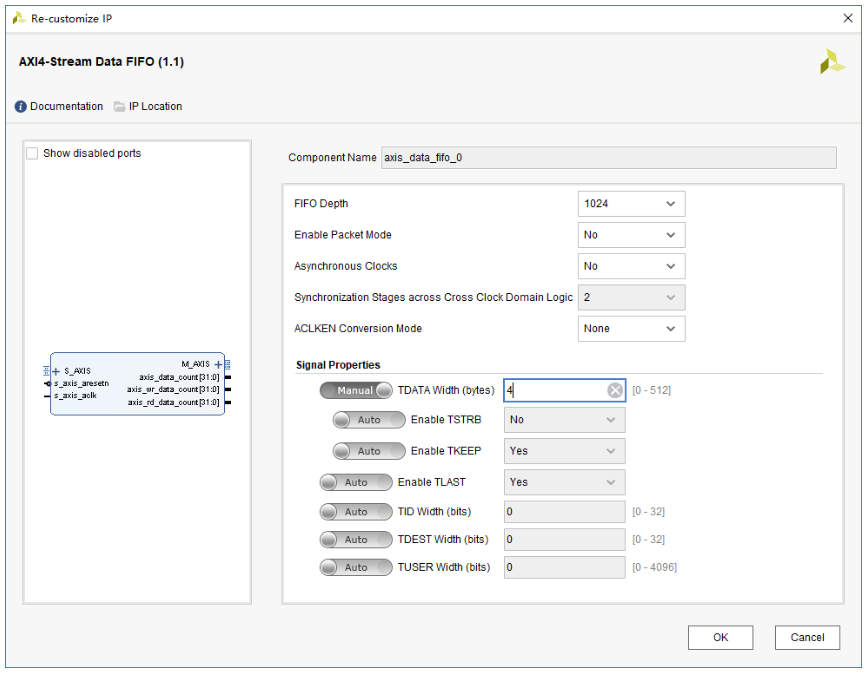Open the Asynchronous Clocks dropdown
The width and height of the screenshot is (866, 673).
coord(631,266)
